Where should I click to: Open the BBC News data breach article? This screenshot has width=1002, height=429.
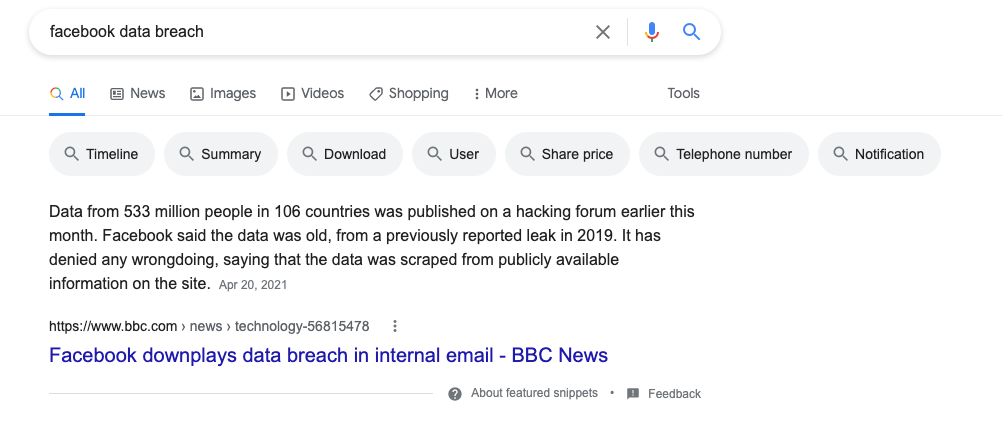click(328, 355)
